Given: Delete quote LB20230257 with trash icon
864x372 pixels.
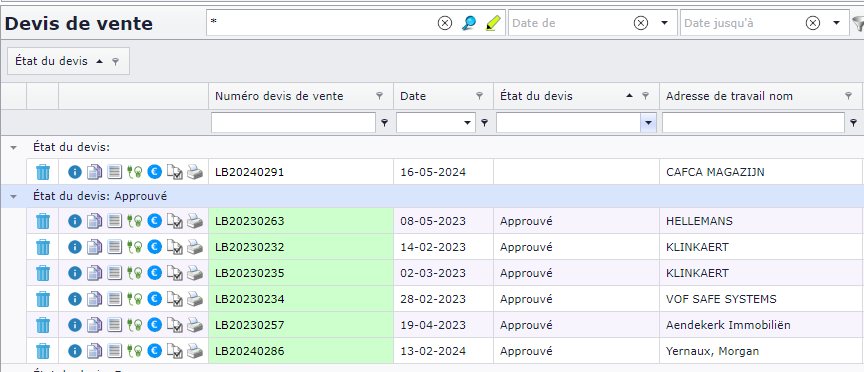Looking at the screenshot, I should click(x=43, y=325).
